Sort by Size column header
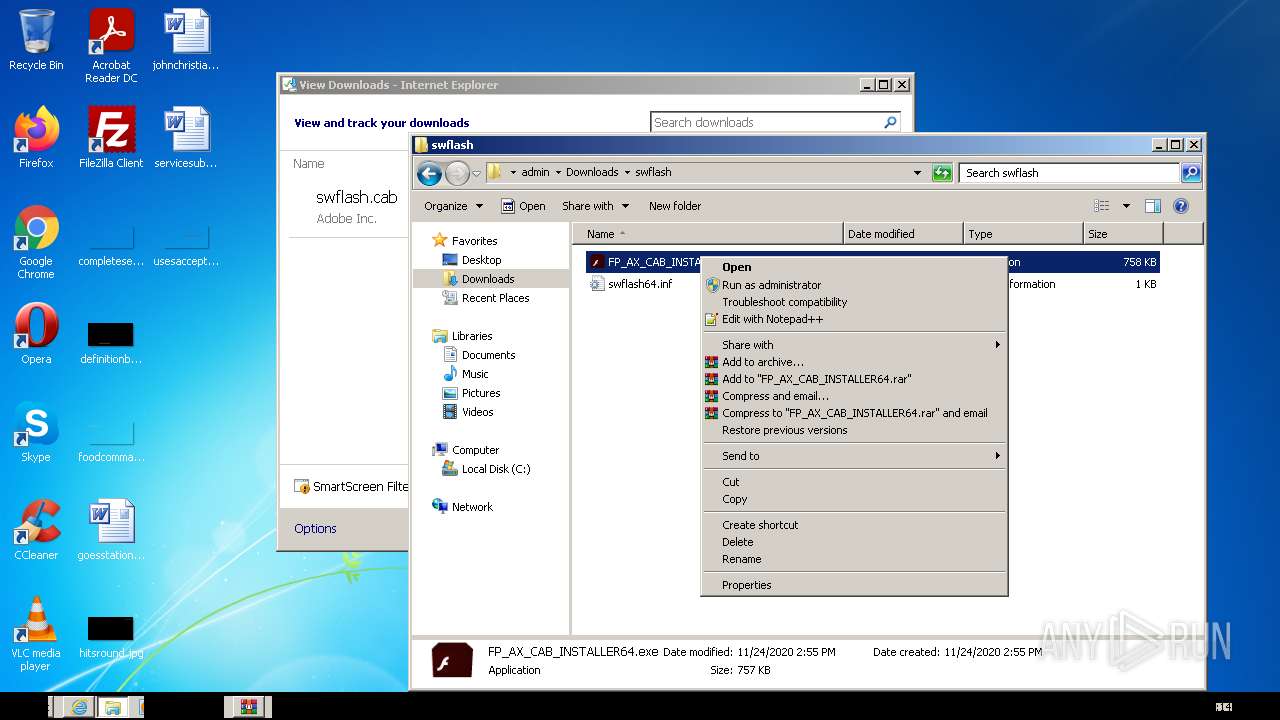 click(x=1123, y=234)
